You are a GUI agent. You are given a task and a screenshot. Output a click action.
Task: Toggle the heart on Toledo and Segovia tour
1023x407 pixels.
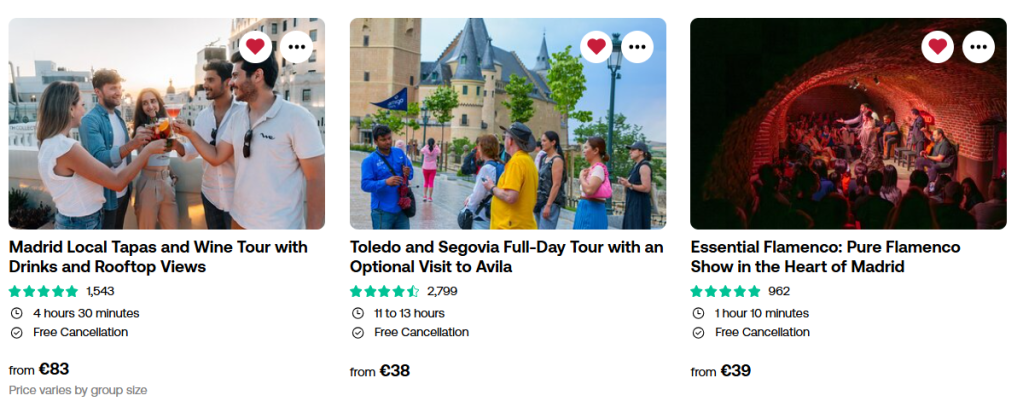tap(596, 46)
